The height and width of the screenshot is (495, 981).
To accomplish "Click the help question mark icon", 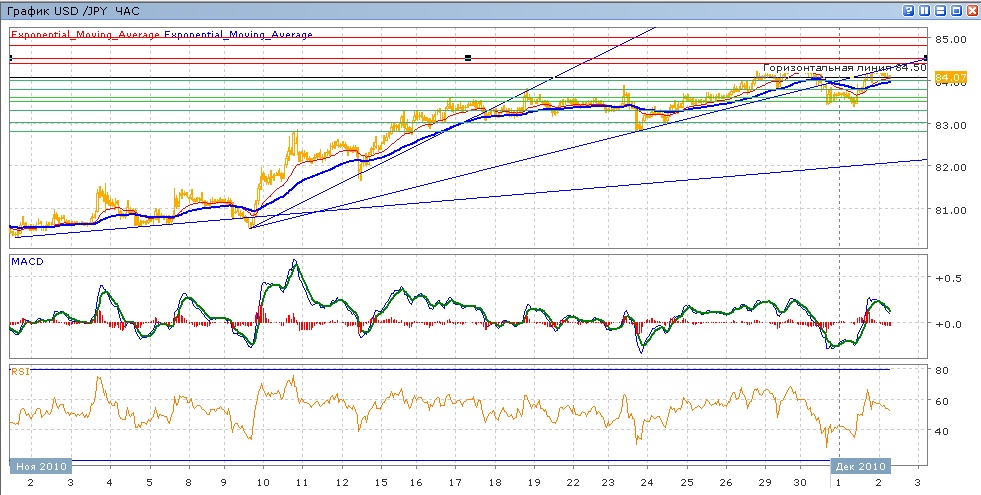I will [x=909, y=11].
